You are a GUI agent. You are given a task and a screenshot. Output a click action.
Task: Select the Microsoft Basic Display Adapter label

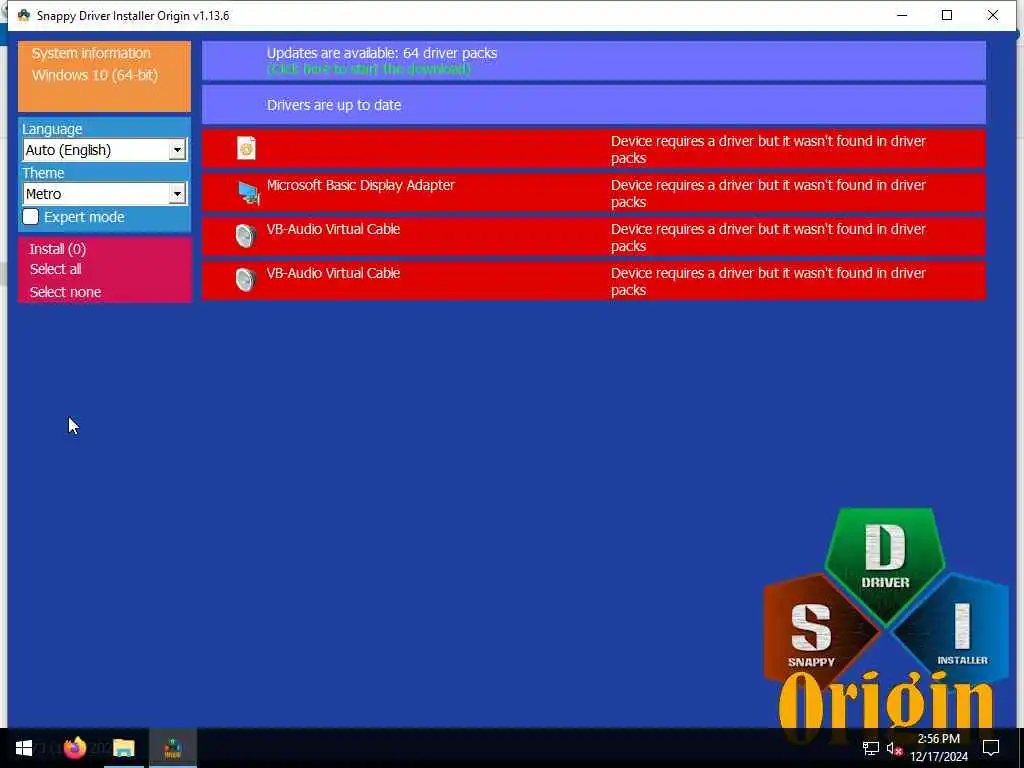[360, 185]
